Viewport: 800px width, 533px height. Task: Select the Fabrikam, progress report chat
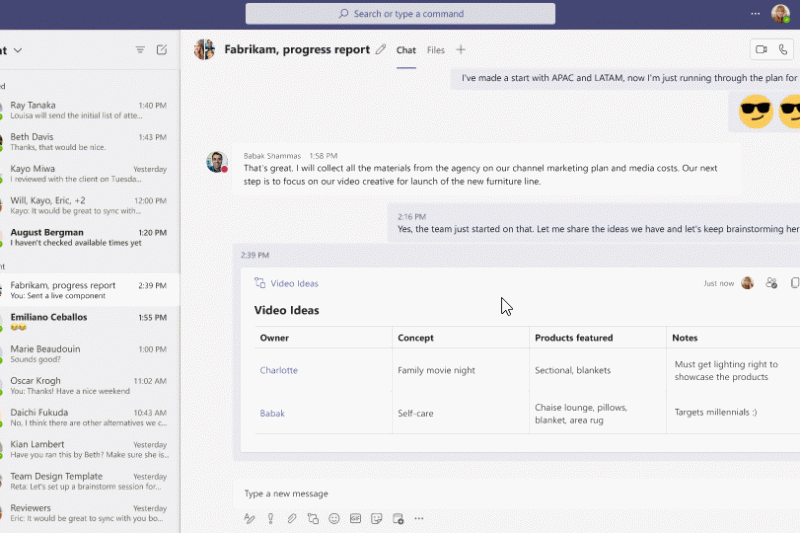pyautogui.click(x=89, y=290)
